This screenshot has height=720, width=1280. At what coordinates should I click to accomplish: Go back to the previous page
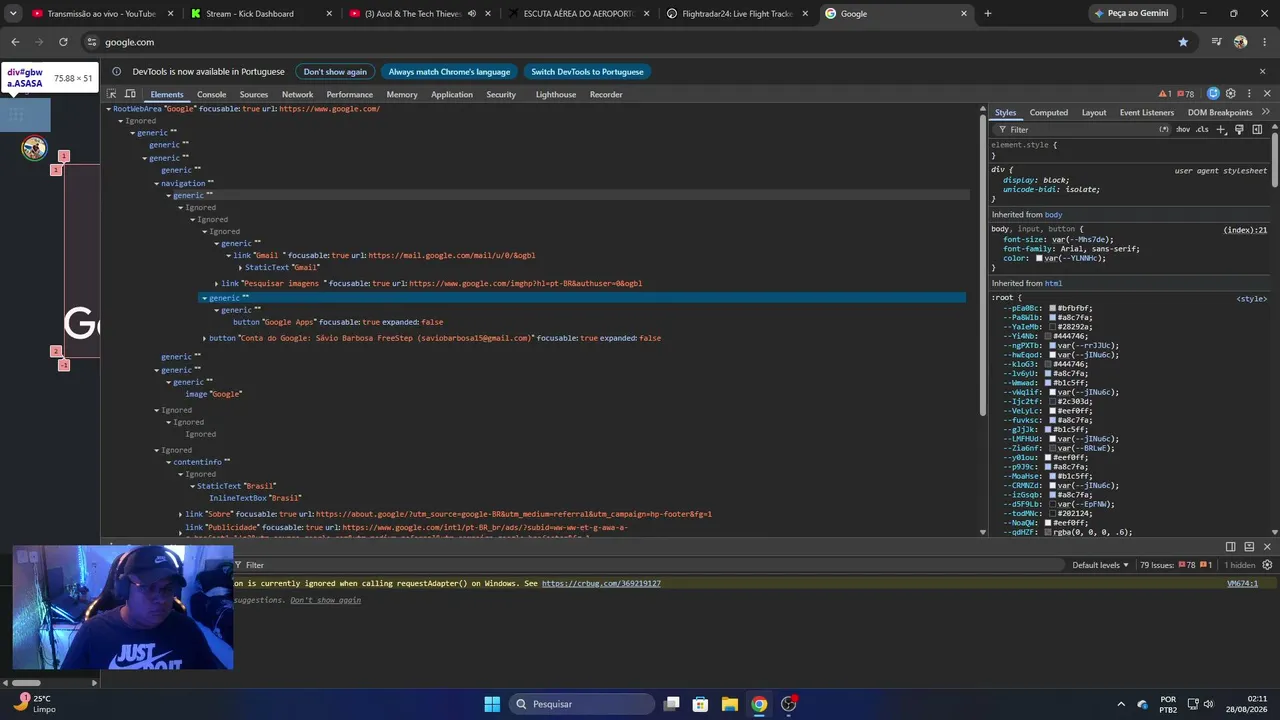(x=15, y=42)
